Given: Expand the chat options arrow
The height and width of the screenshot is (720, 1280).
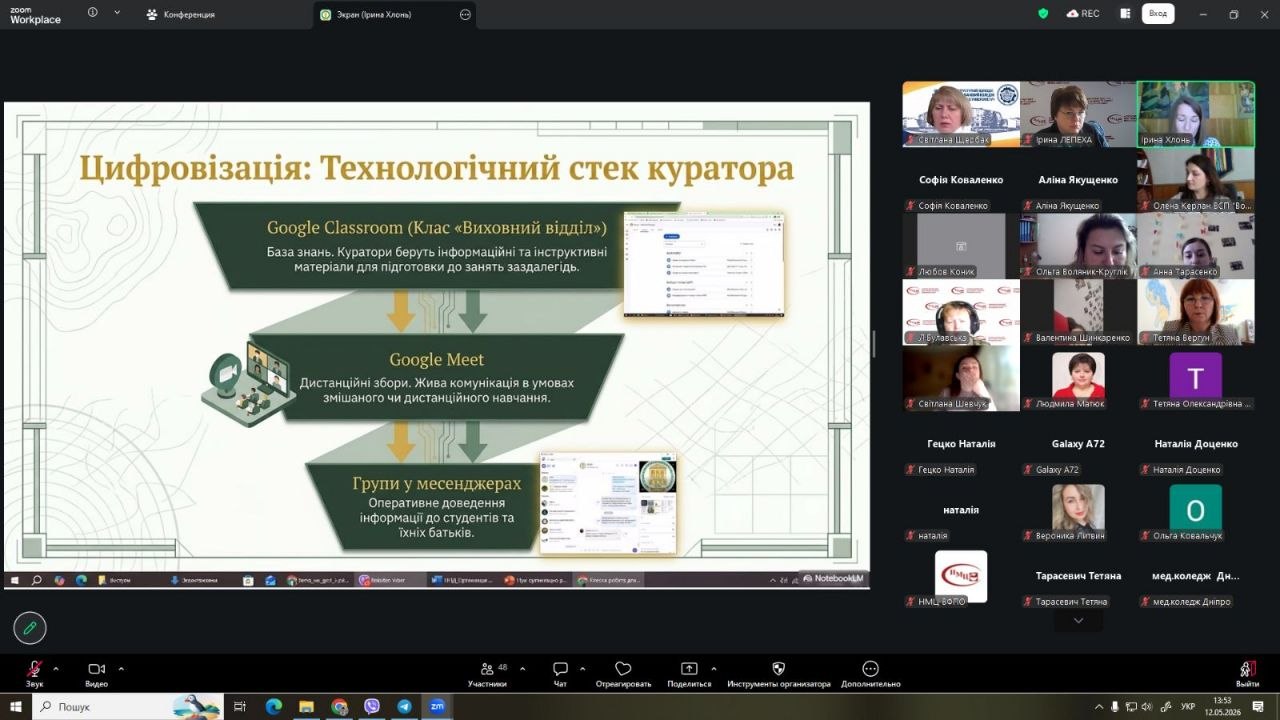Looking at the screenshot, I should (582, 668).
